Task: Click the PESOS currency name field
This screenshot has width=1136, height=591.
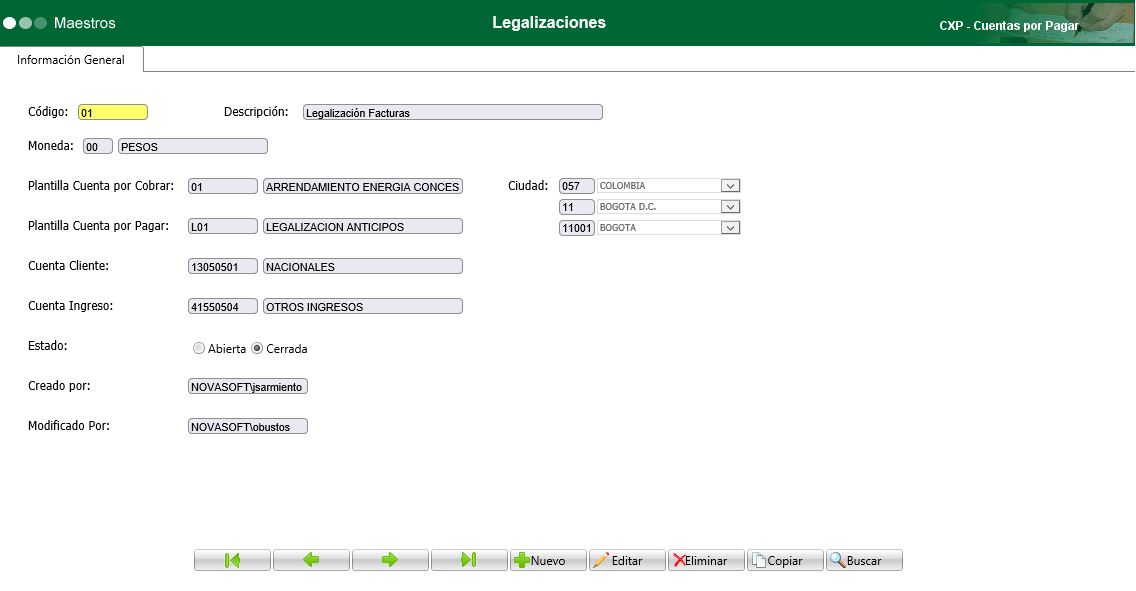Action: [193, 146]
